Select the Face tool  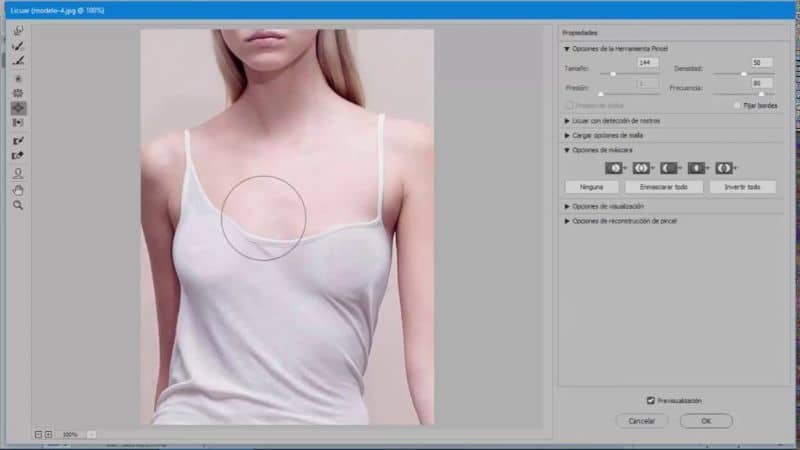click(18, 173)
